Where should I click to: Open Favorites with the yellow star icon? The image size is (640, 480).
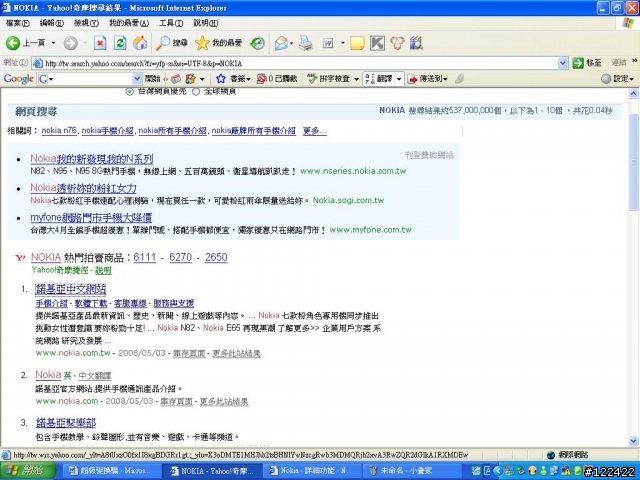[x=202, y=43]
